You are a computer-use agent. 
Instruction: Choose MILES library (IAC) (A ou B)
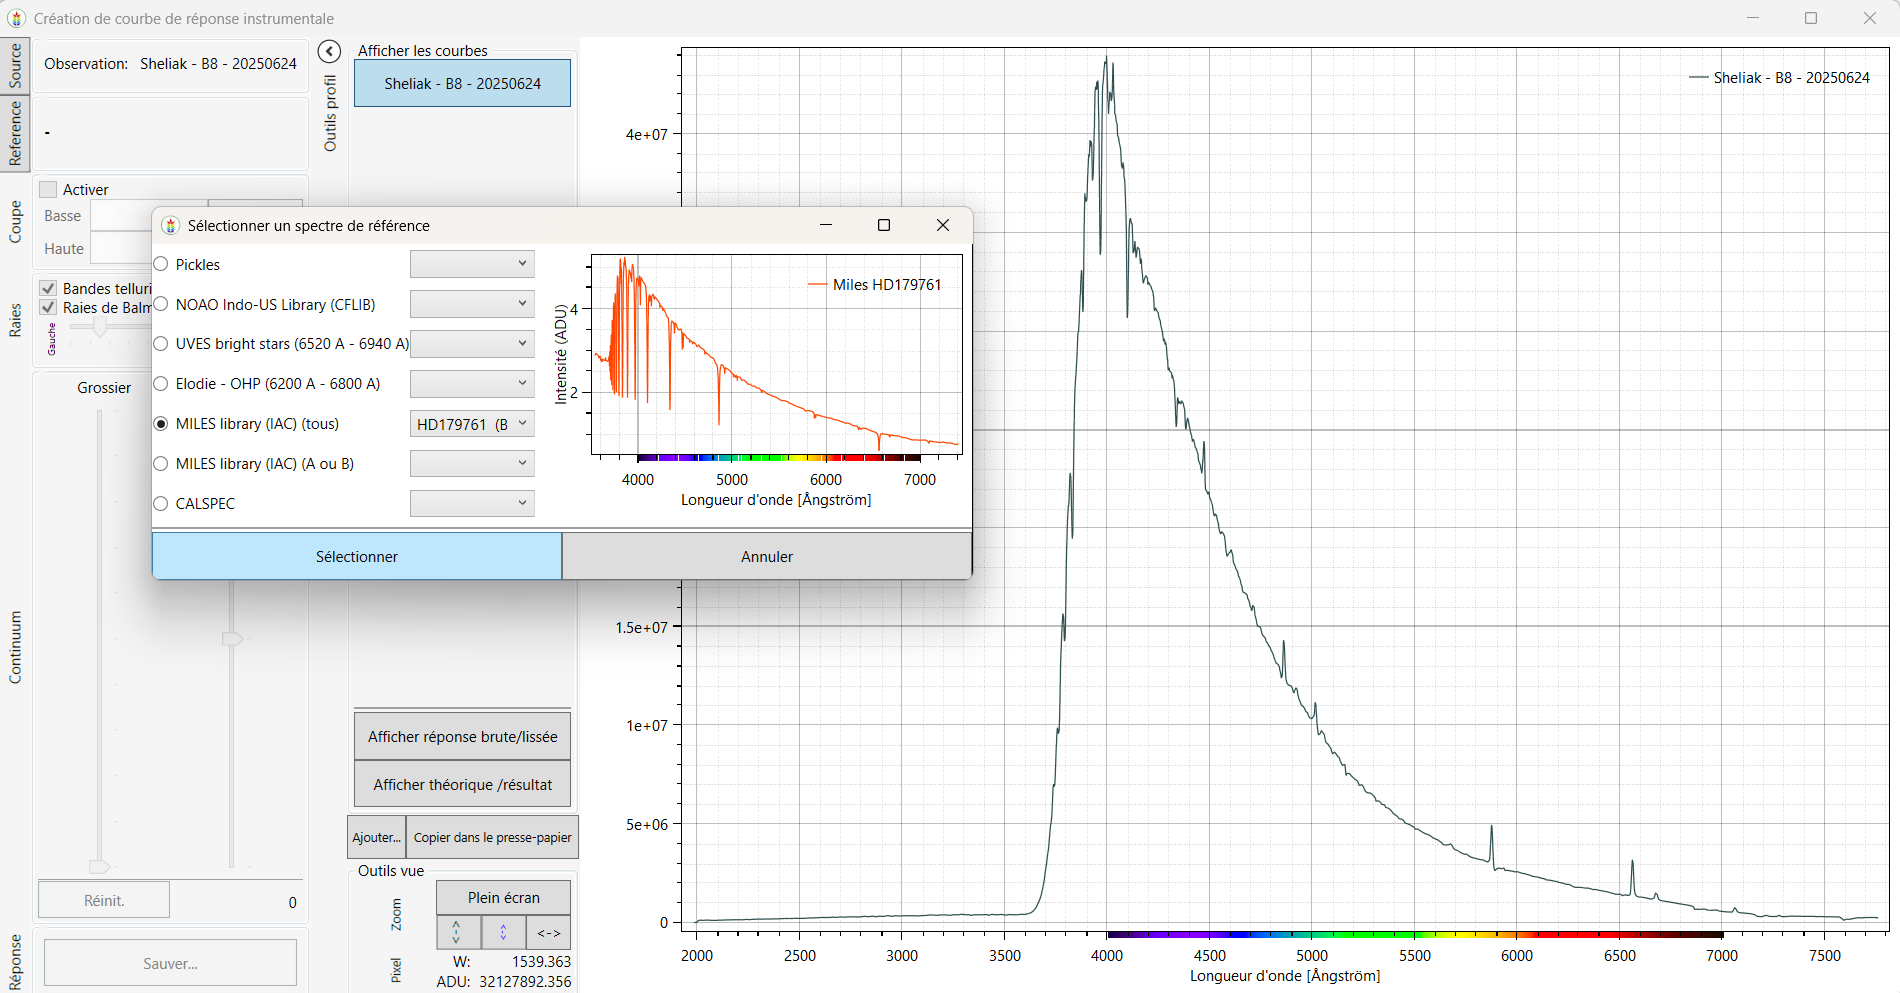coord(161,464)
